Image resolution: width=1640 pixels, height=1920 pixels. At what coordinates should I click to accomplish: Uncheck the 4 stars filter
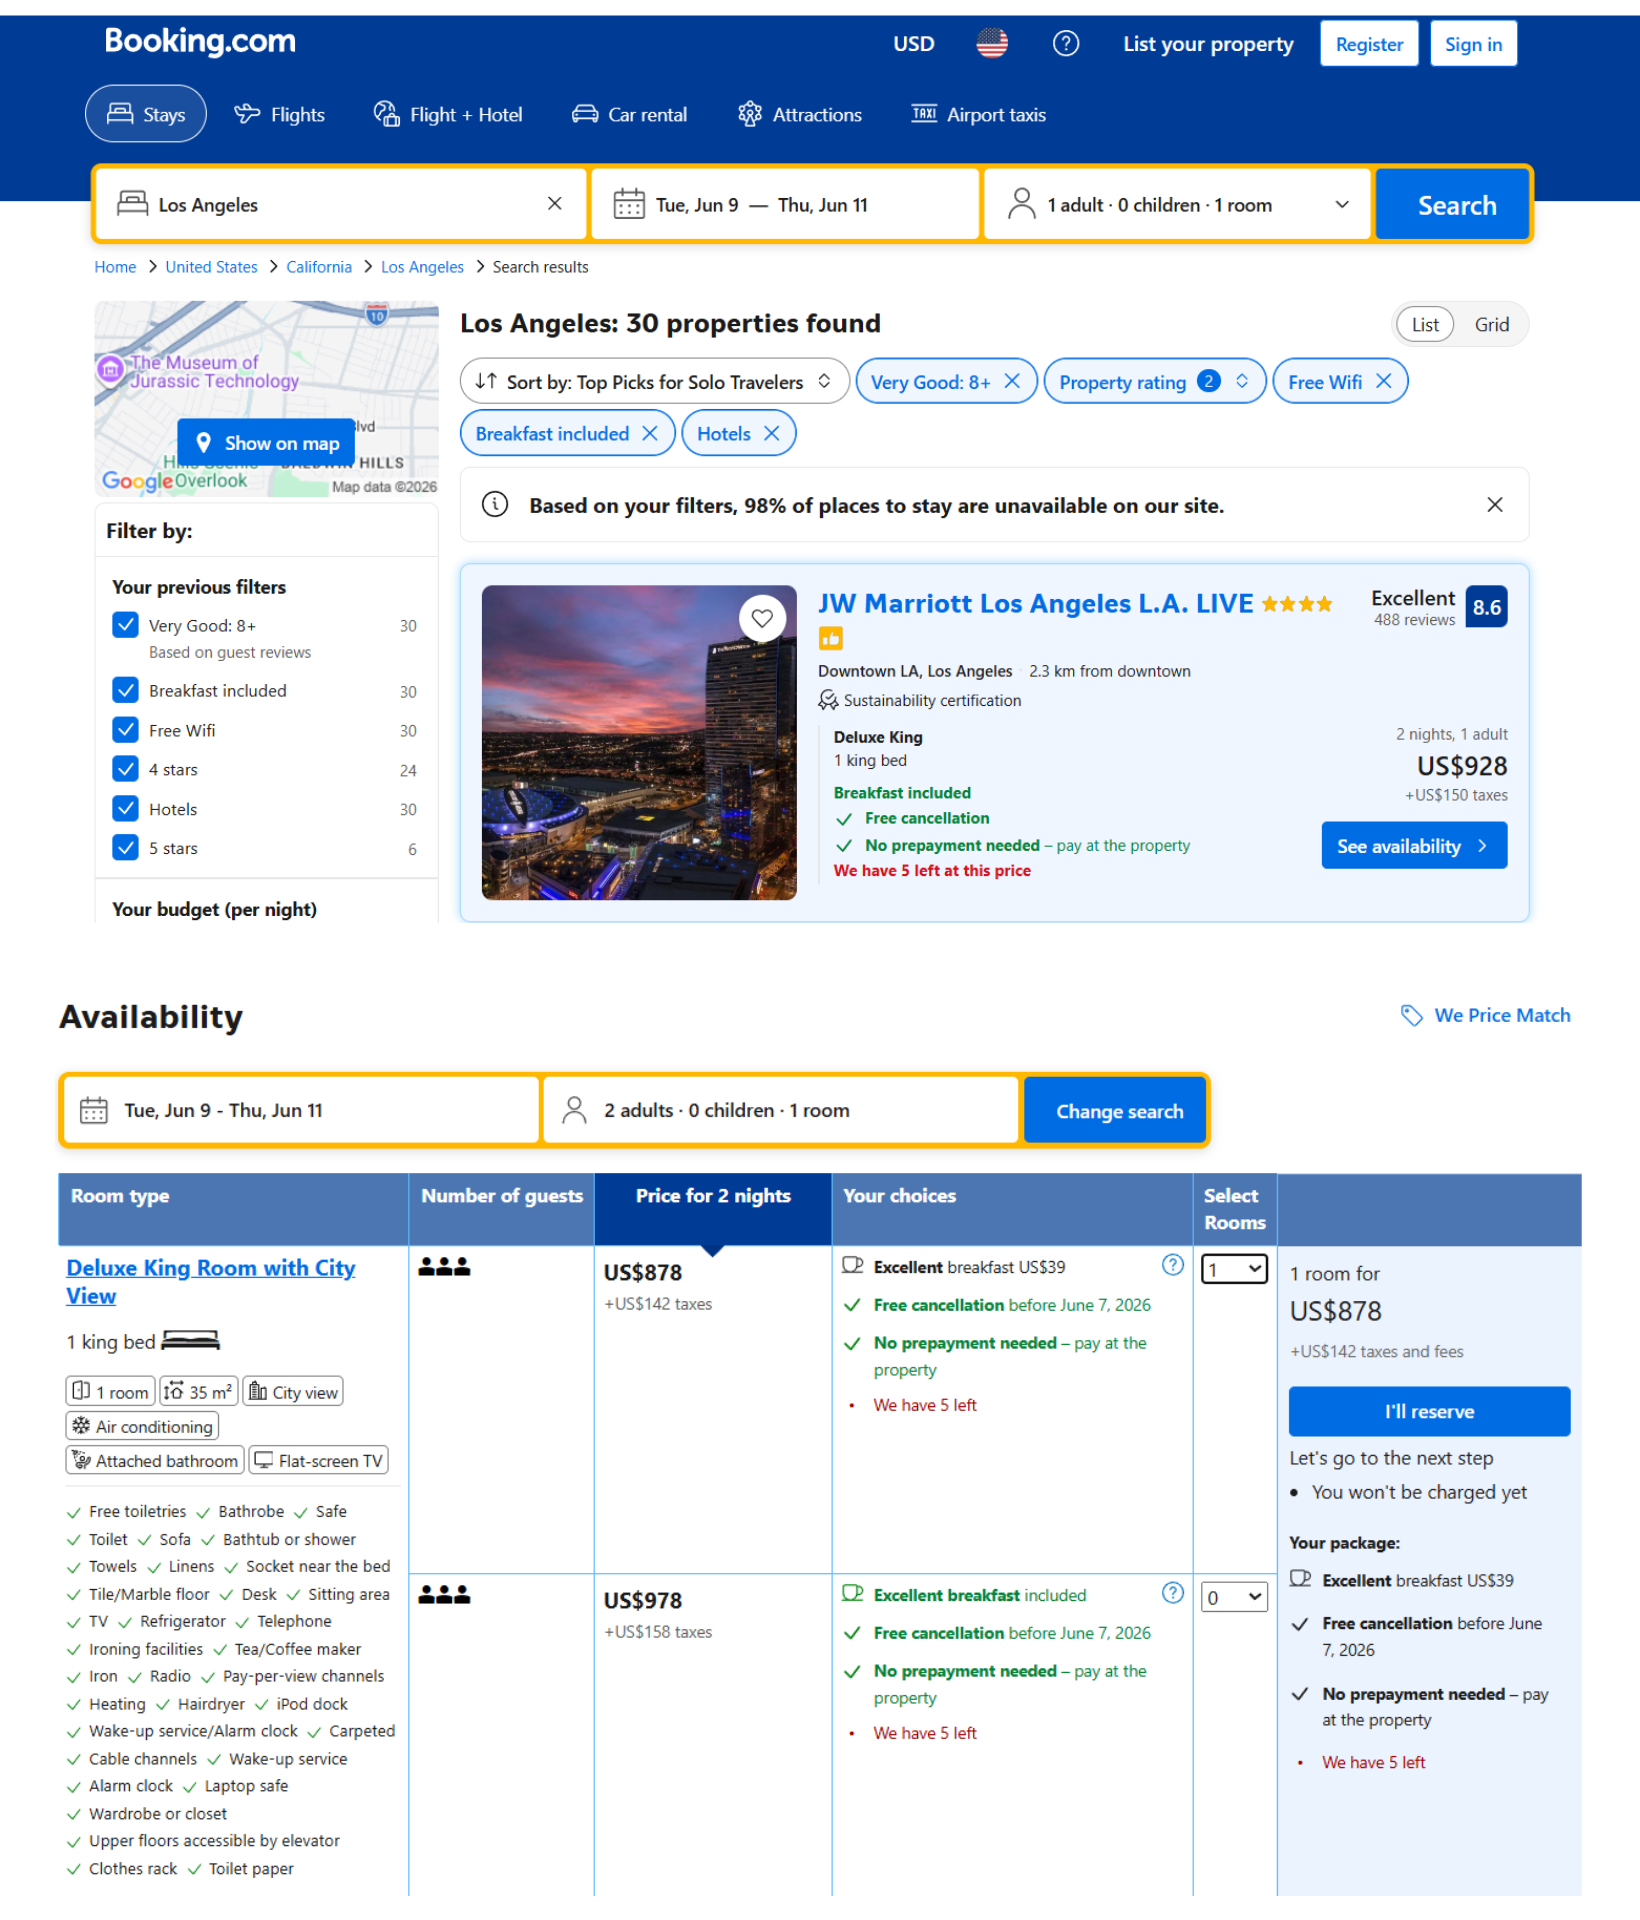tap(126, 770)
